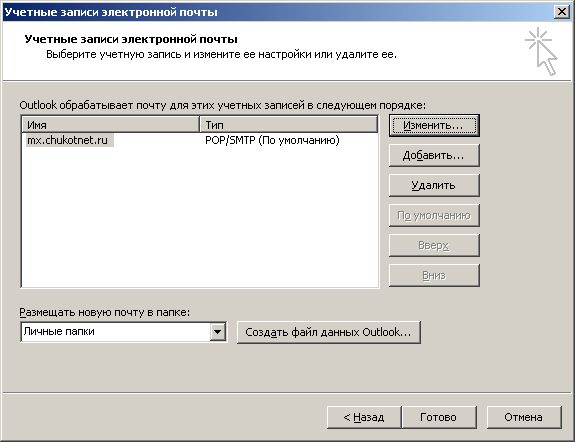
Task: Close the dialog with the X button
Action: [561, 12]
